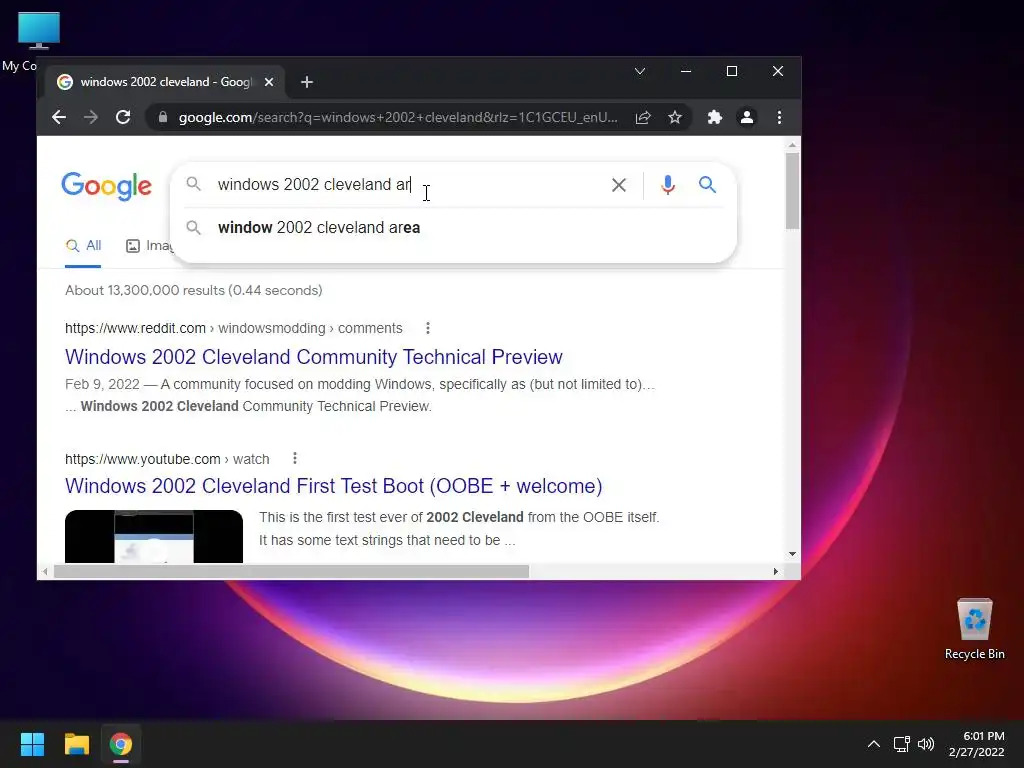Click the Google logo
1024x768 pixels.
(106, 186)
